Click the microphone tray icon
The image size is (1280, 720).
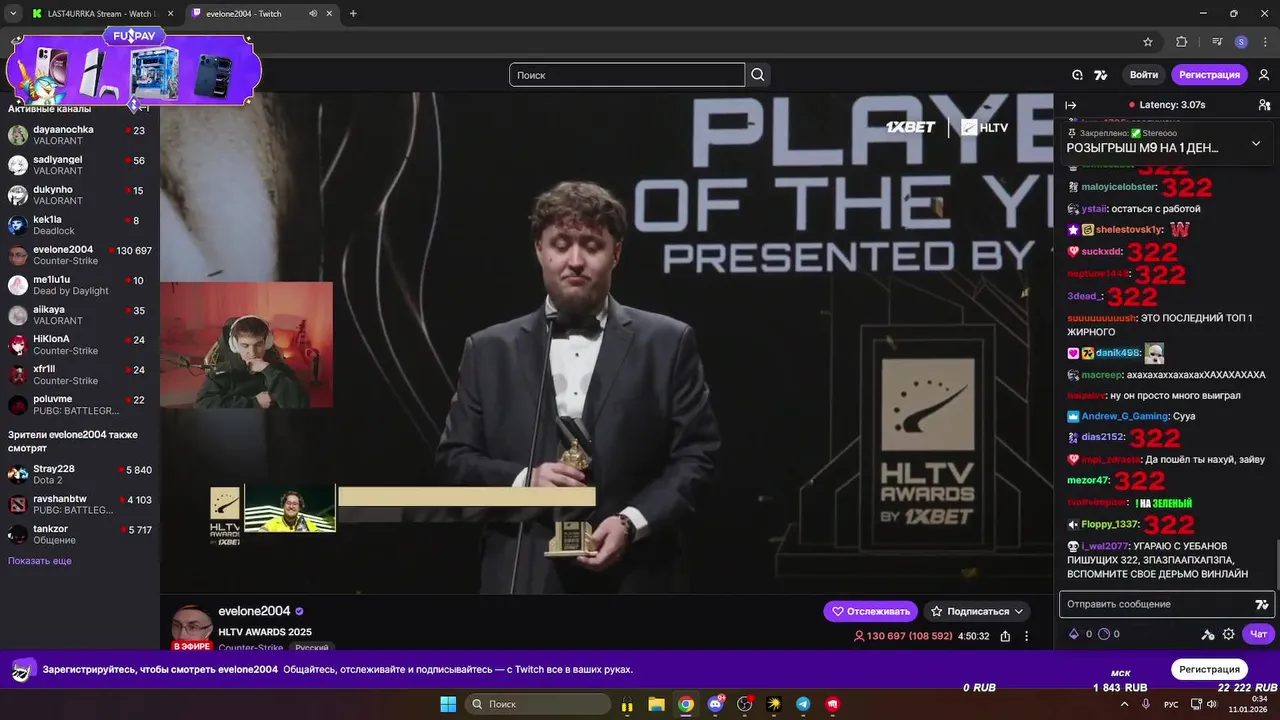click(x=1145, y=704)
